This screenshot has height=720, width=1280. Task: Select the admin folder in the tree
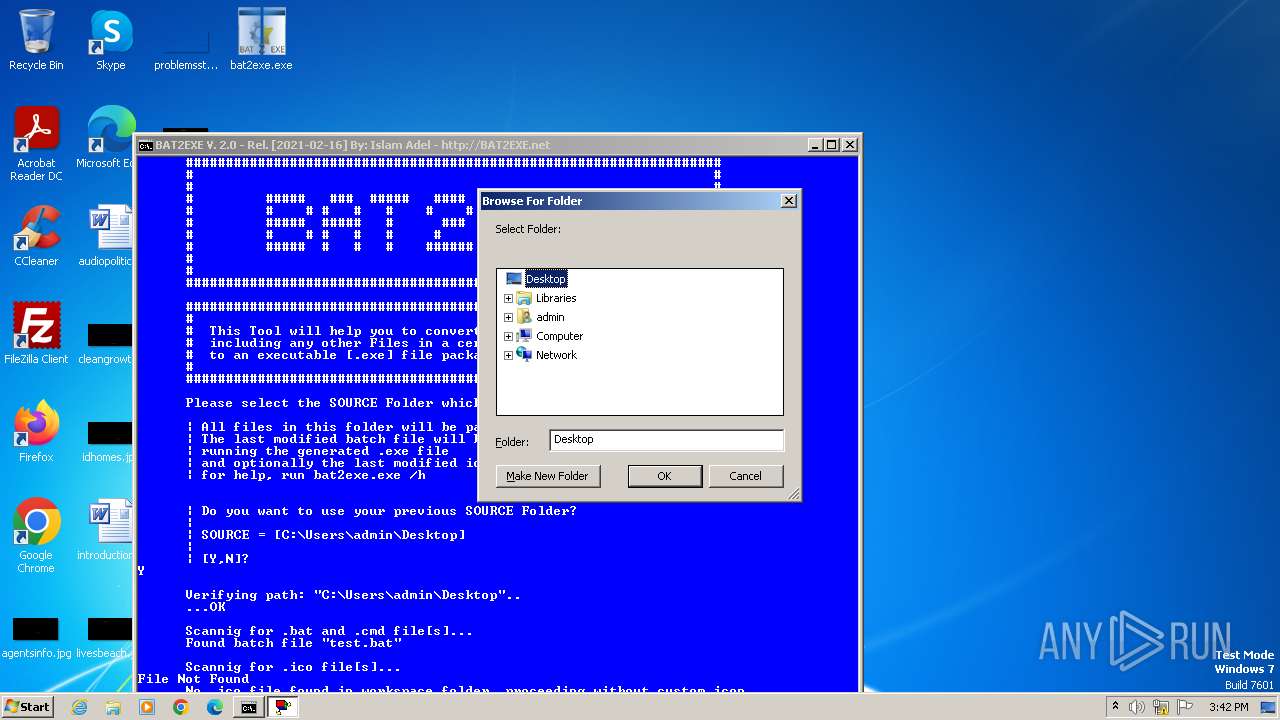tap(550, 317)
